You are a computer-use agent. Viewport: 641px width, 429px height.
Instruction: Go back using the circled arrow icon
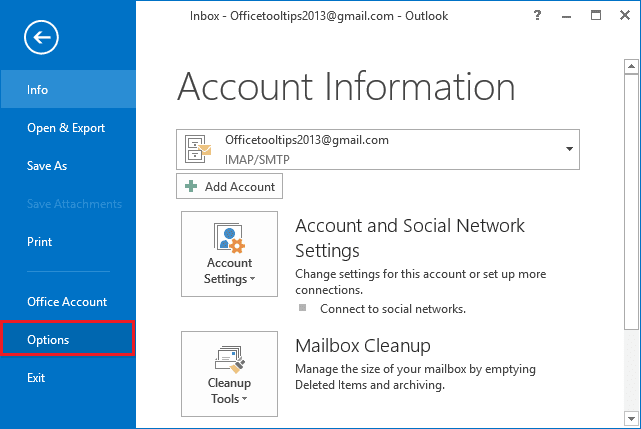pos(41,37)
